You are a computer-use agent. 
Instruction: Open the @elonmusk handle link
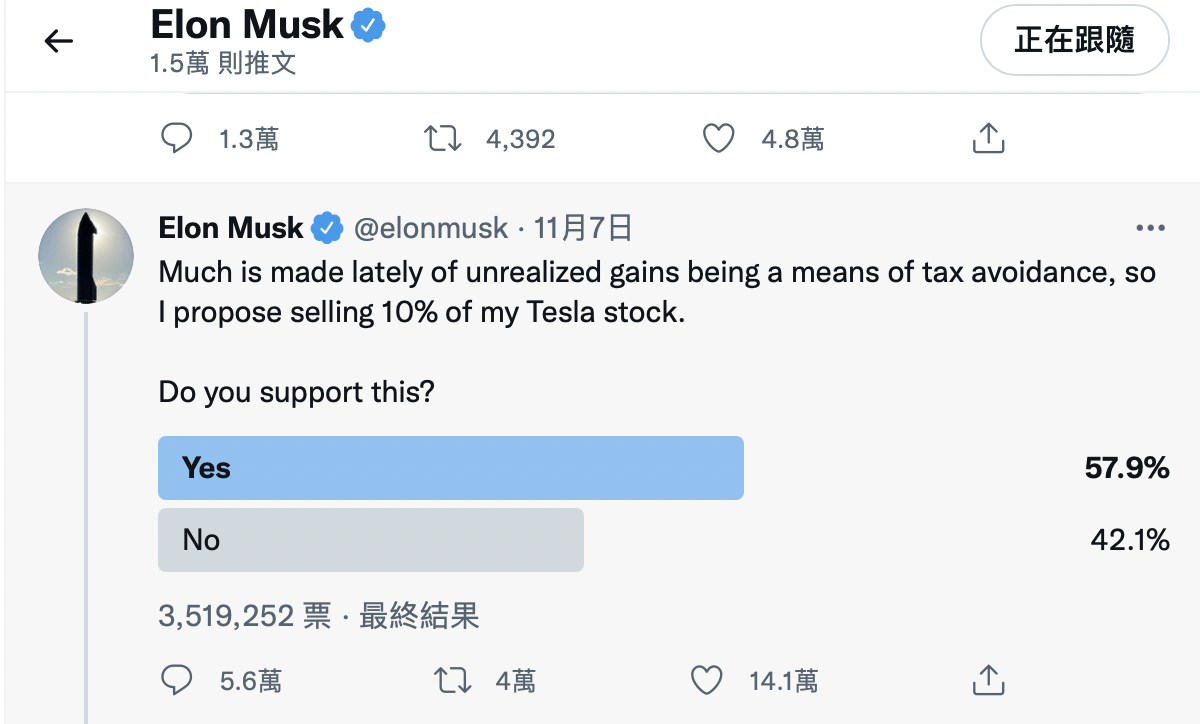click(x=431, y=228)
